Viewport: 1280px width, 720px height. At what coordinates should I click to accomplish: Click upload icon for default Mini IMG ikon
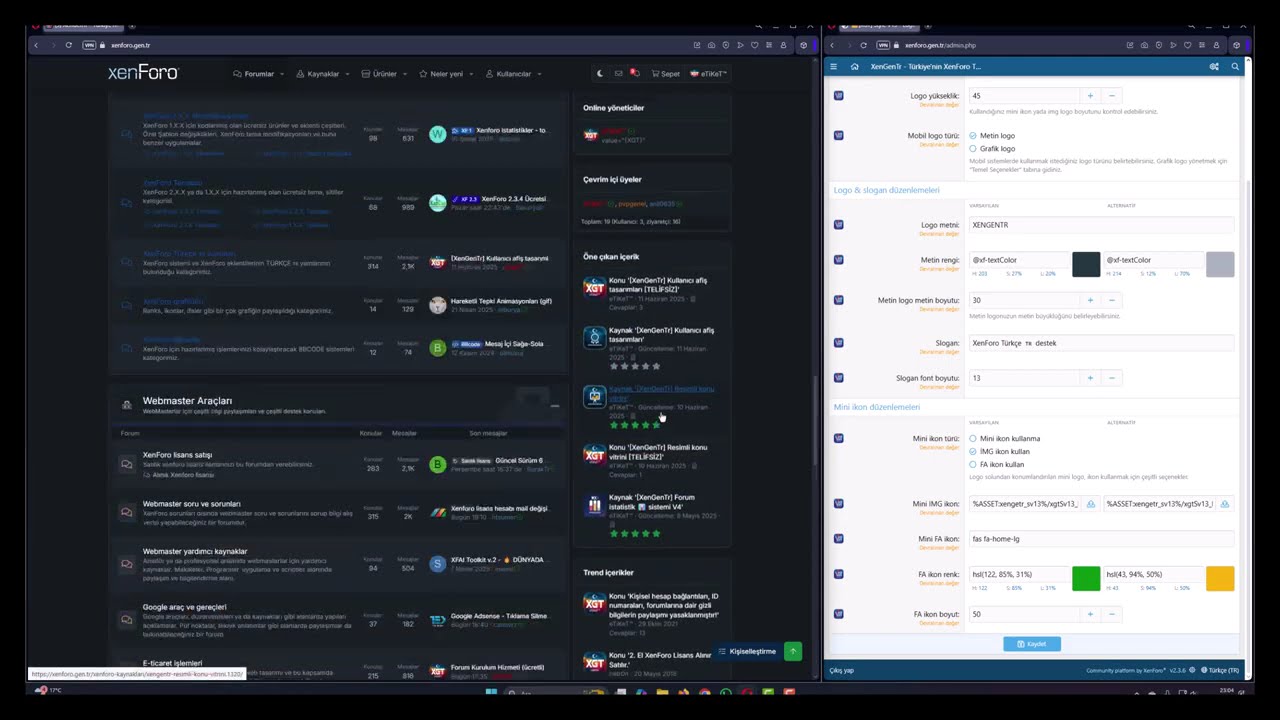point(1090,504)
